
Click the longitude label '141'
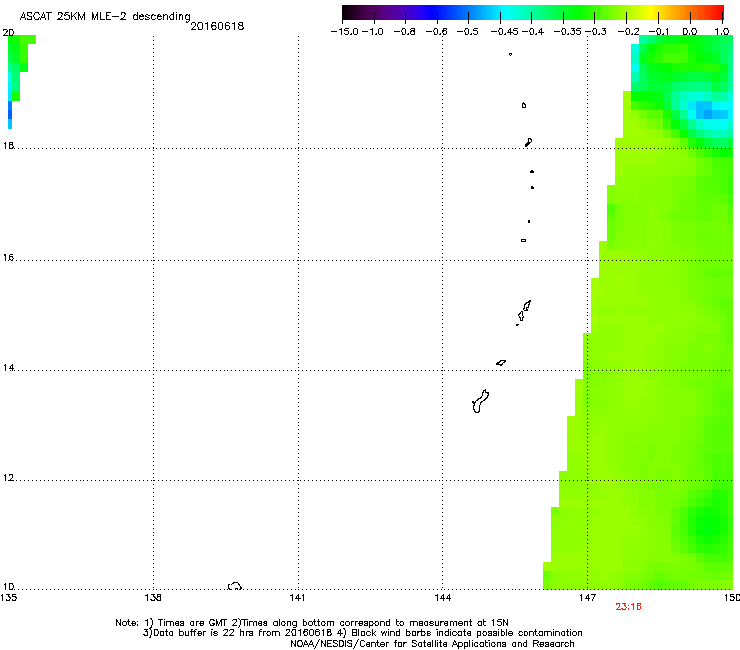297,598
